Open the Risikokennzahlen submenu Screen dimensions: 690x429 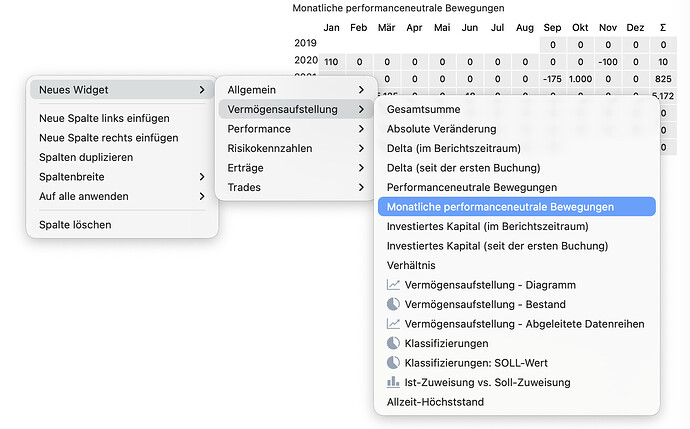(x=295, y=148)
